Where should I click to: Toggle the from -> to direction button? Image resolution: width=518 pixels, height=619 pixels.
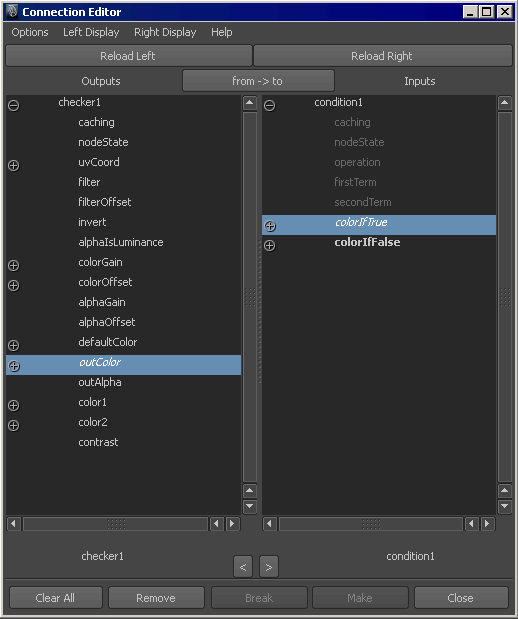pos(258,81)
